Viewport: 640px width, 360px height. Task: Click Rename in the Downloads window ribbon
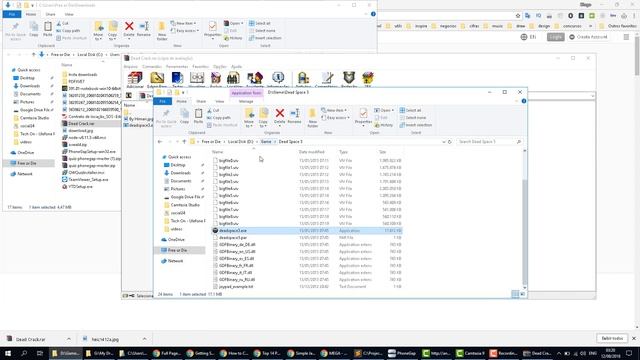[x=144, y=29]
